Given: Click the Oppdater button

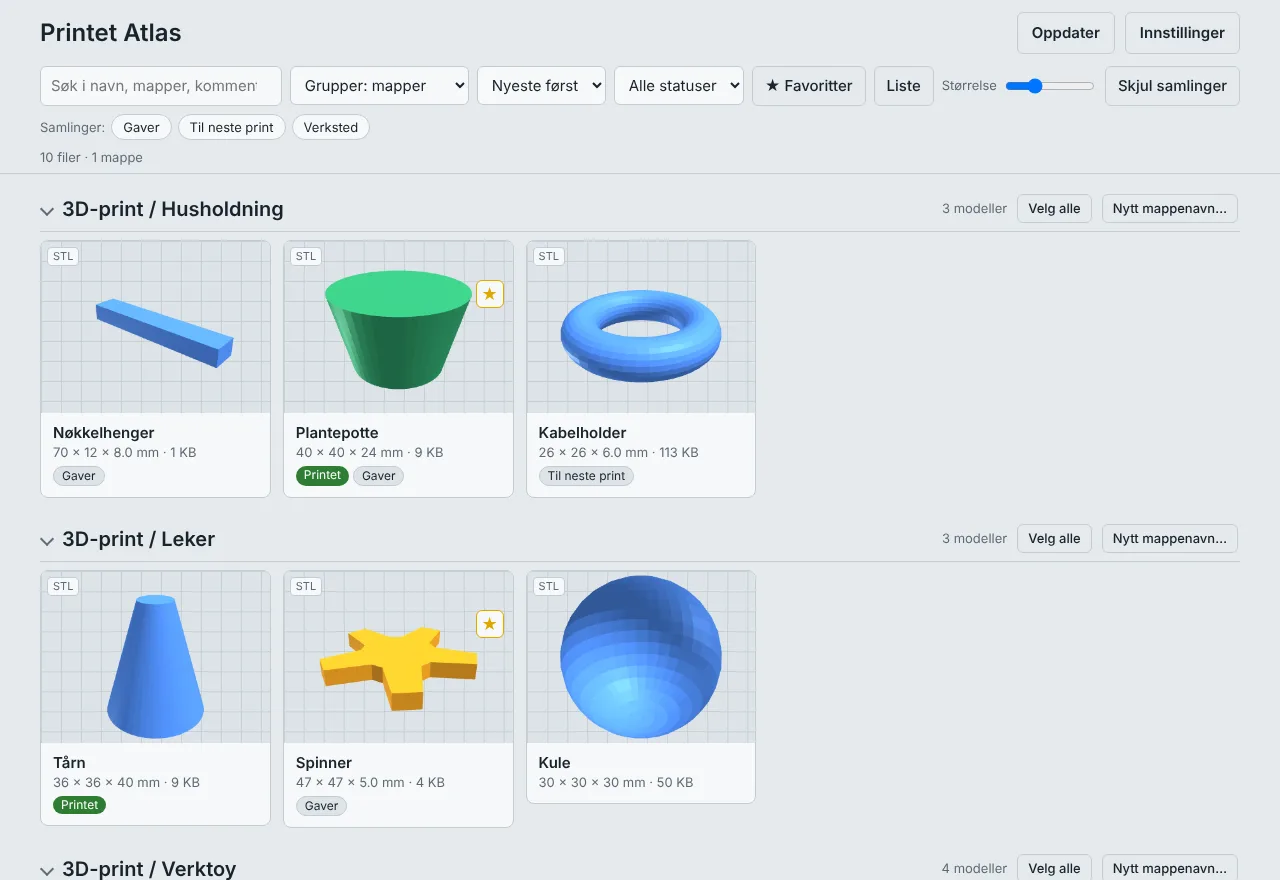Looking at the screenshot, I should pos(1066,33).
